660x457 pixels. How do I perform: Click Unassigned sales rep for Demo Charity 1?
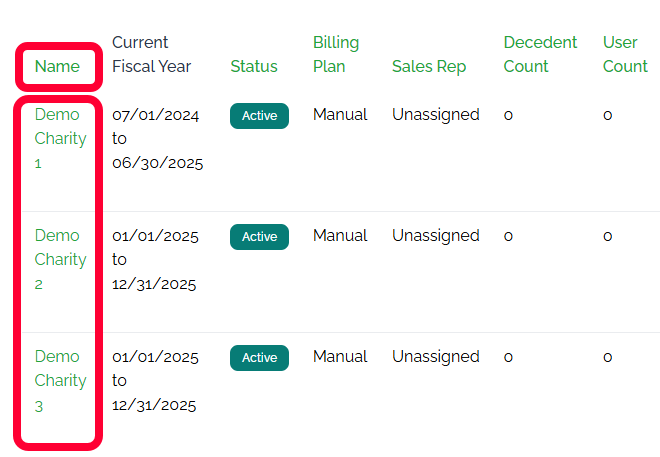click(435, 115)
